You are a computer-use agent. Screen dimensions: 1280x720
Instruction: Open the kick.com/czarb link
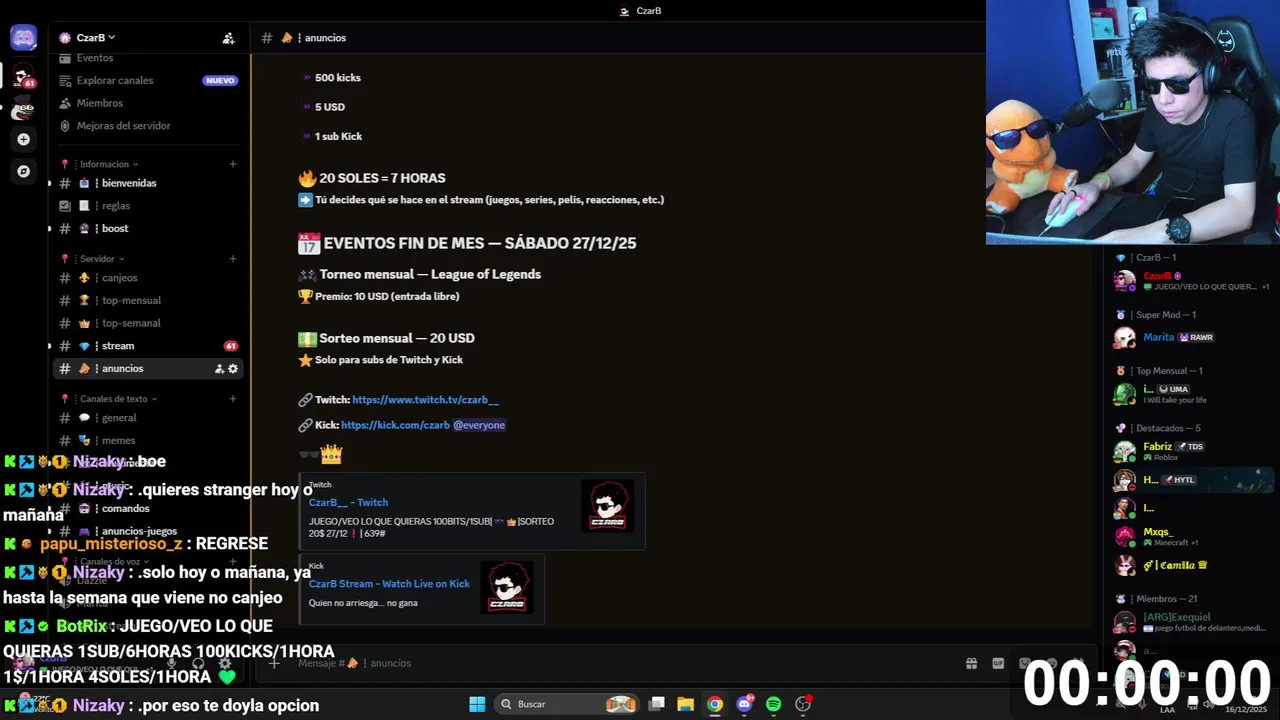click(x=395, y=425)
